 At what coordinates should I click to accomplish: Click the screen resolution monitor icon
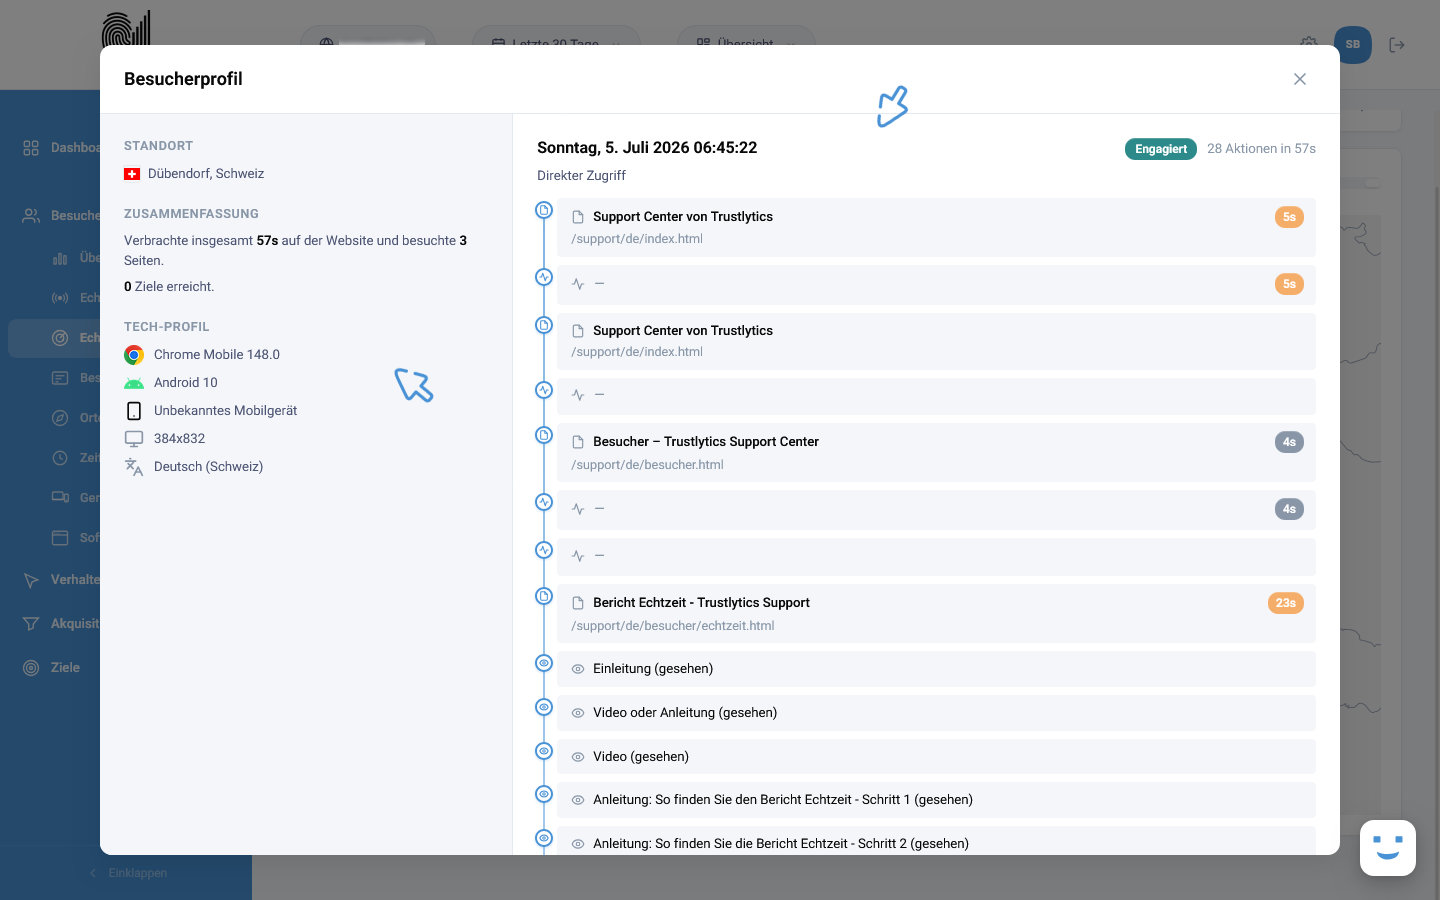coord(134,439)
